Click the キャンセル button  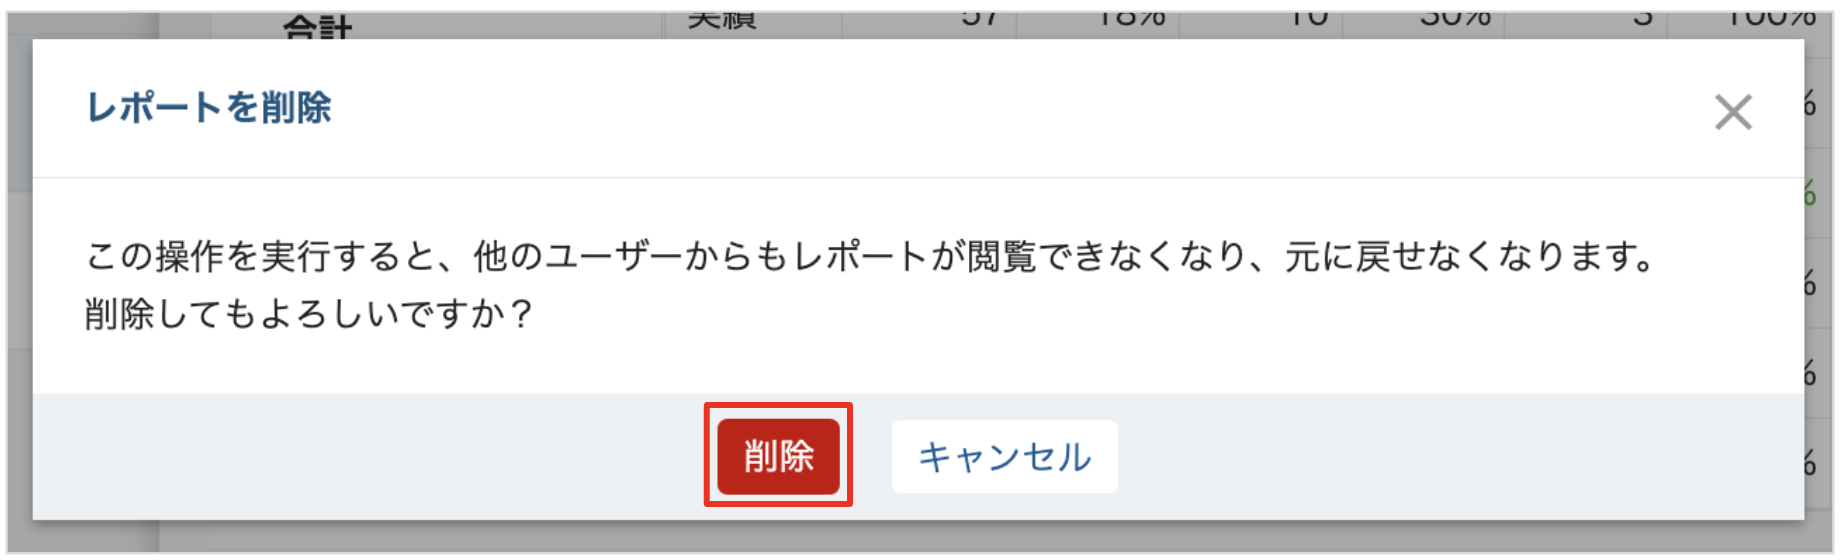coord(1004,457)
